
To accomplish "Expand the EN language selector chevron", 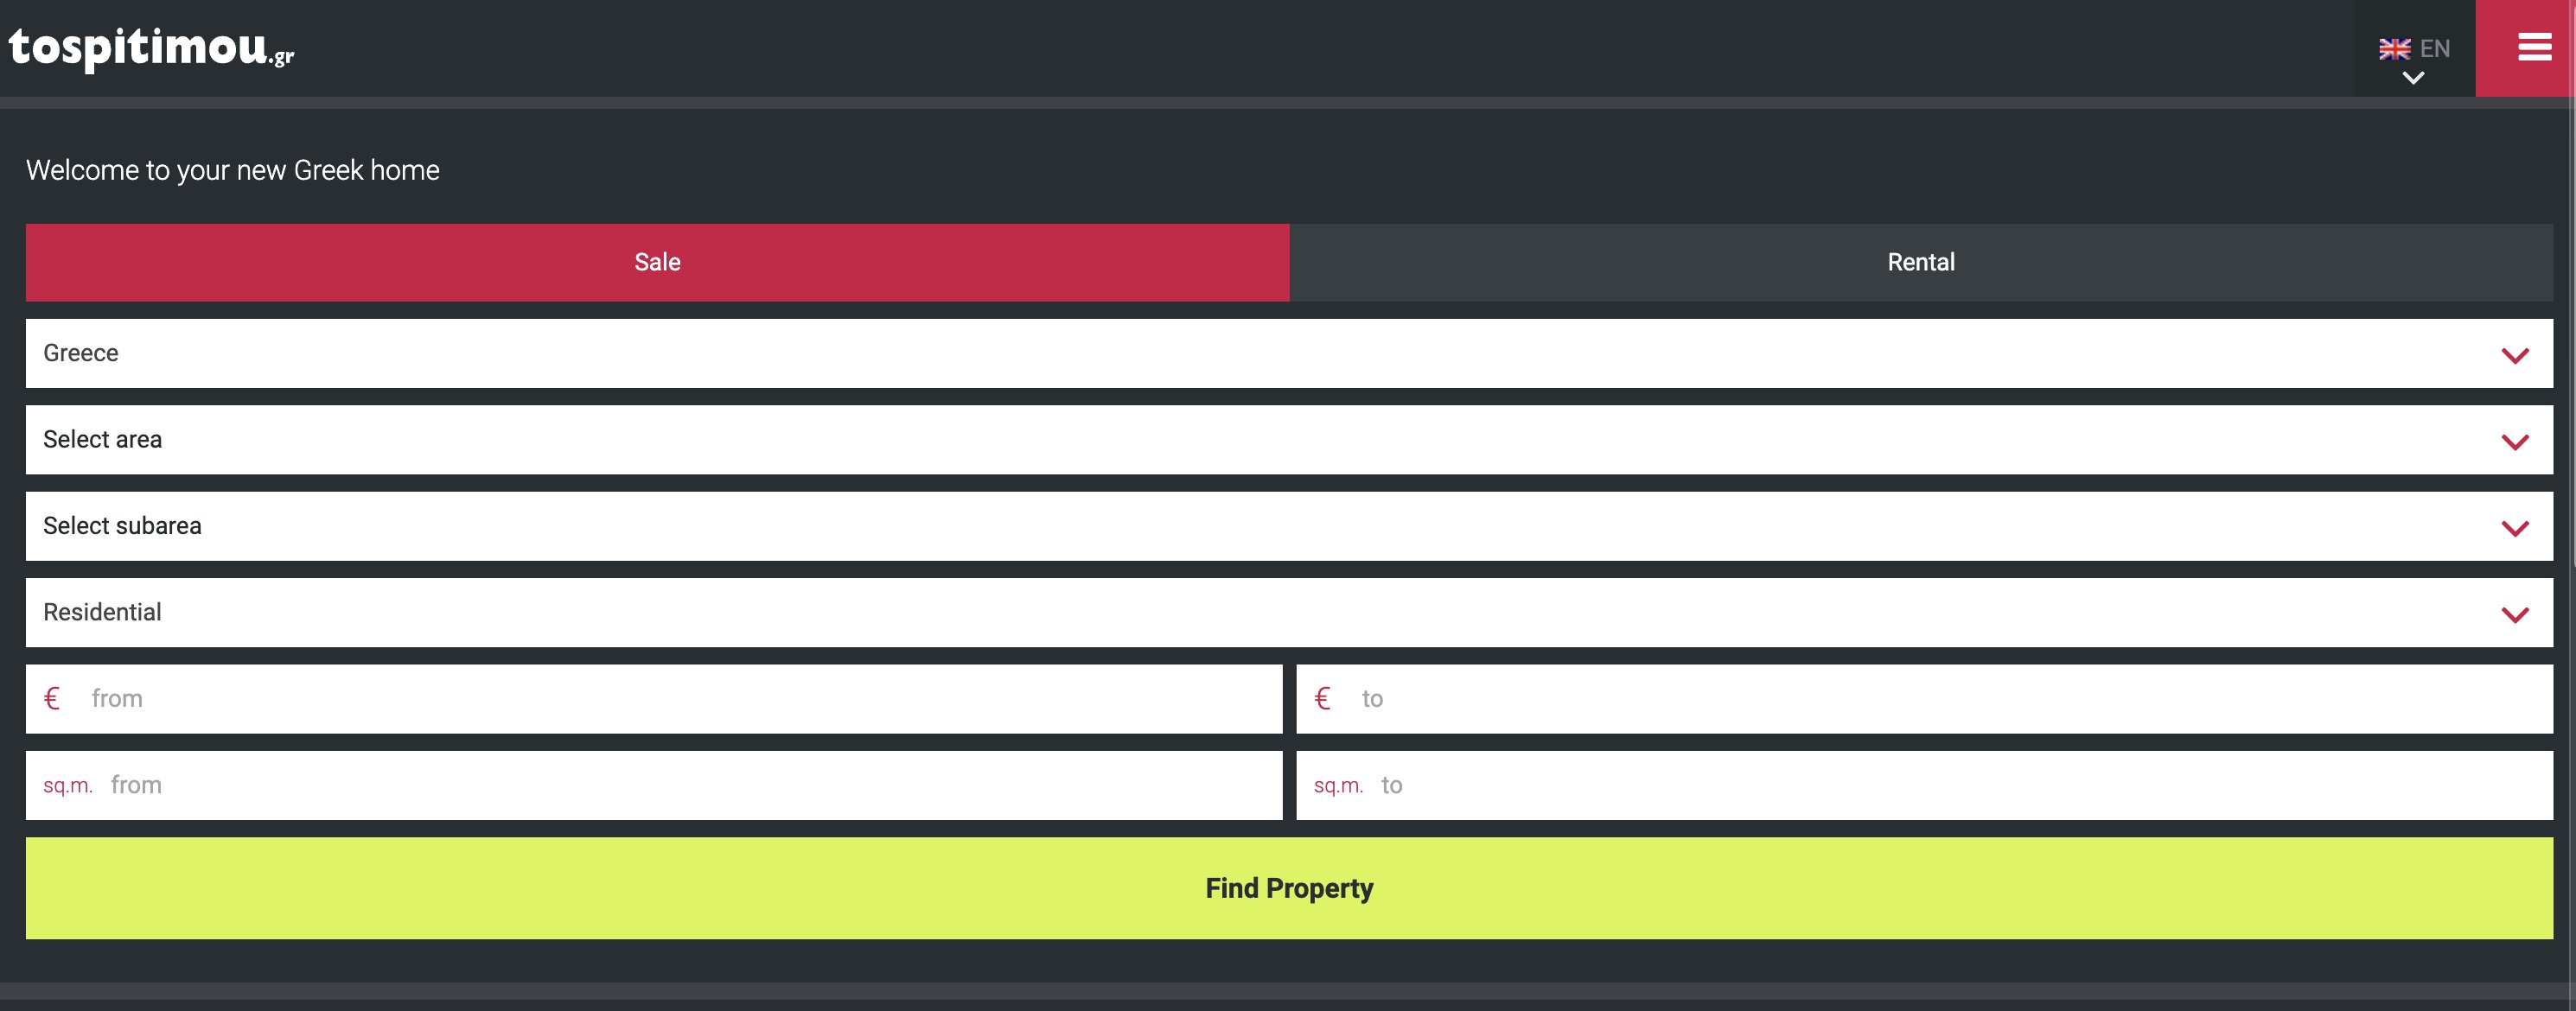I will pos(2413,78).
